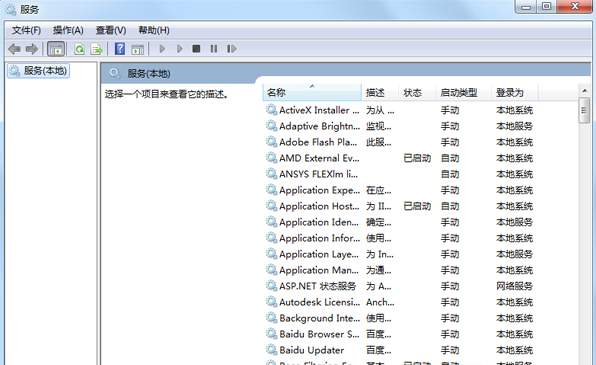Open the 查看(V) menu
This screenshot has width=596, height=365.
point(111,30)
